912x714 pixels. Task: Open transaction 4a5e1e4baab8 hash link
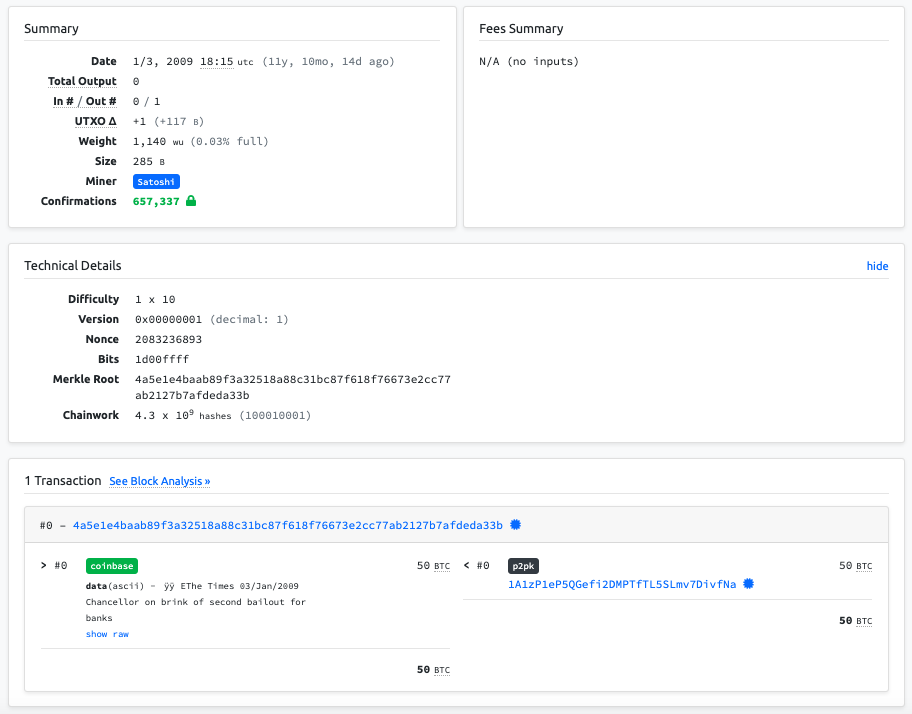[287, 525]
